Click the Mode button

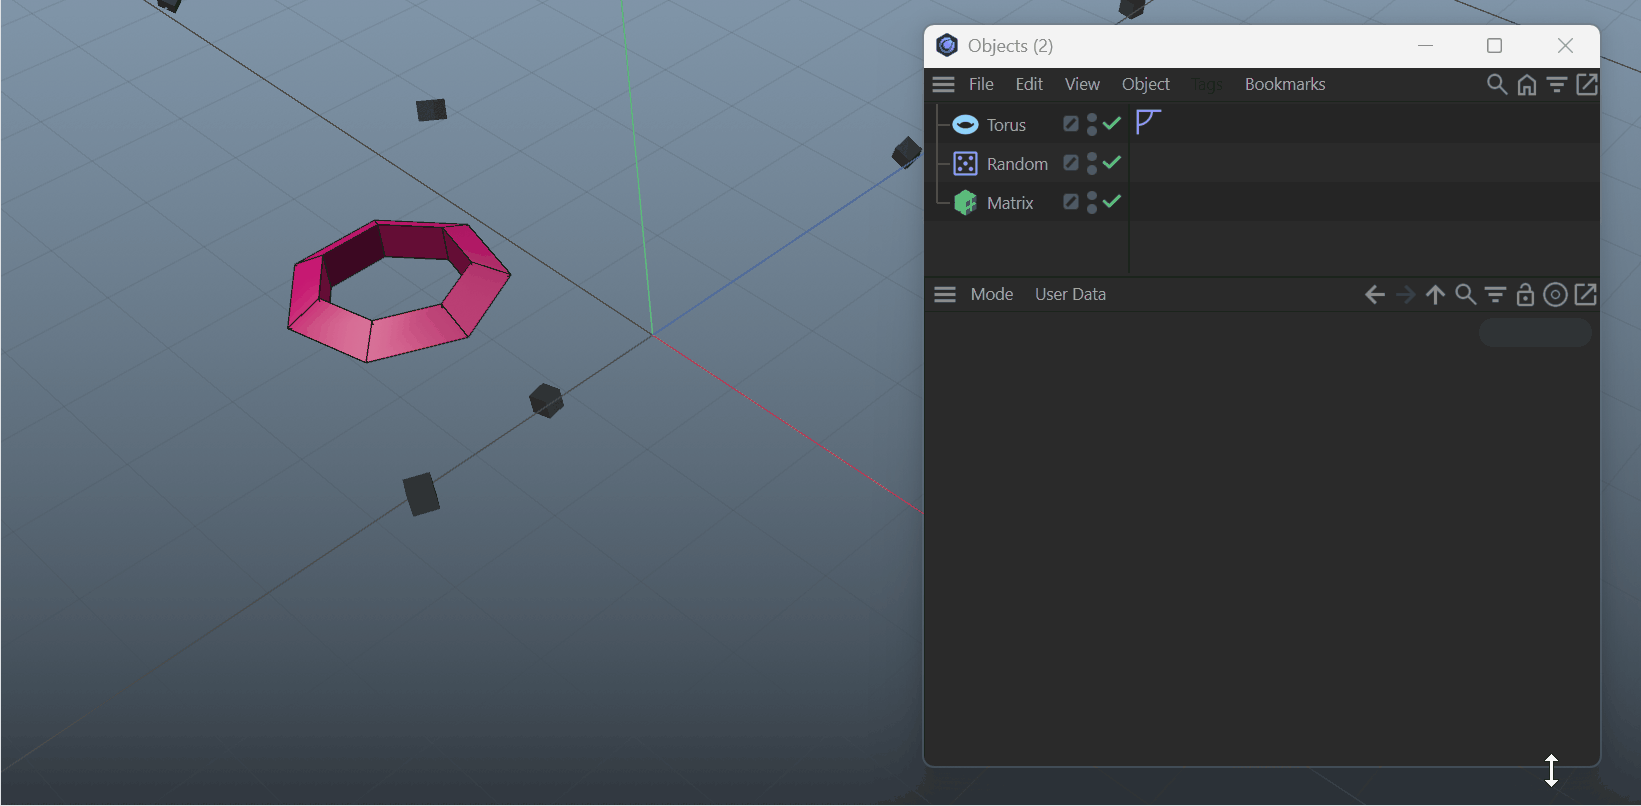click(x=991, y=294)
